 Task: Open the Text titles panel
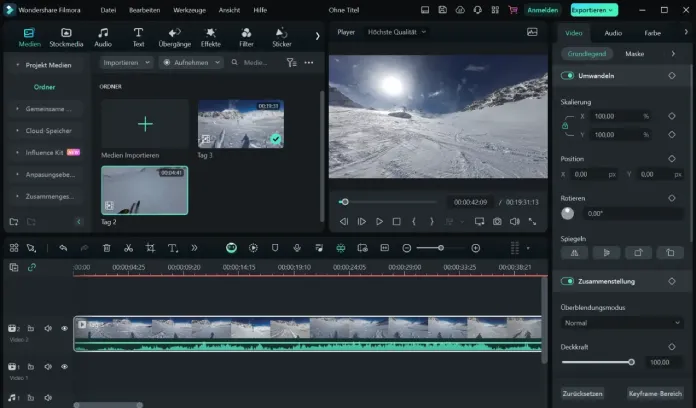138,37
